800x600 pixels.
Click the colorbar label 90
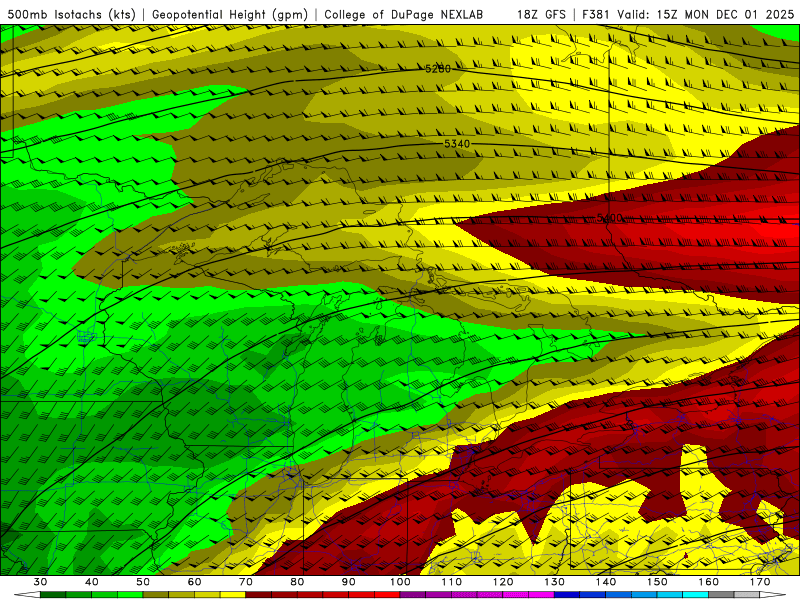pos(349,582)
